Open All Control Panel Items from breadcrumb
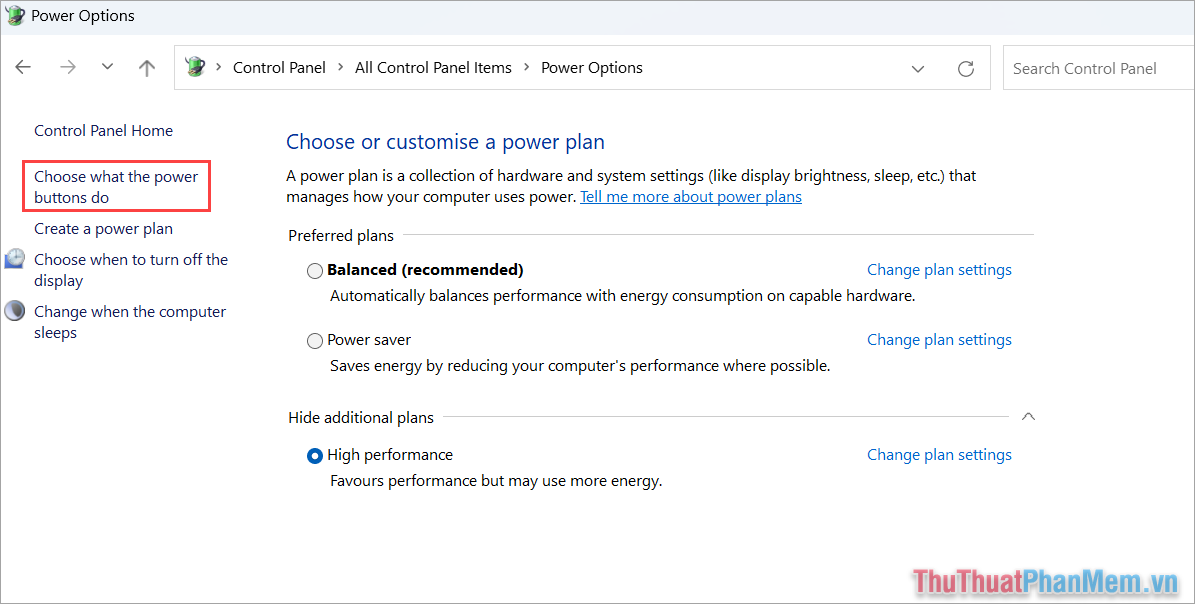The width and height of the screenshot is (1195, 604). [x=433, y=67]
